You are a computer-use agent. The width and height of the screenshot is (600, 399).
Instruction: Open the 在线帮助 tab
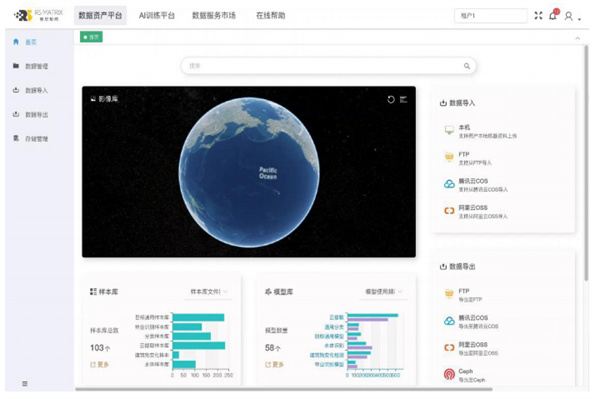click(x=271, y=16)
